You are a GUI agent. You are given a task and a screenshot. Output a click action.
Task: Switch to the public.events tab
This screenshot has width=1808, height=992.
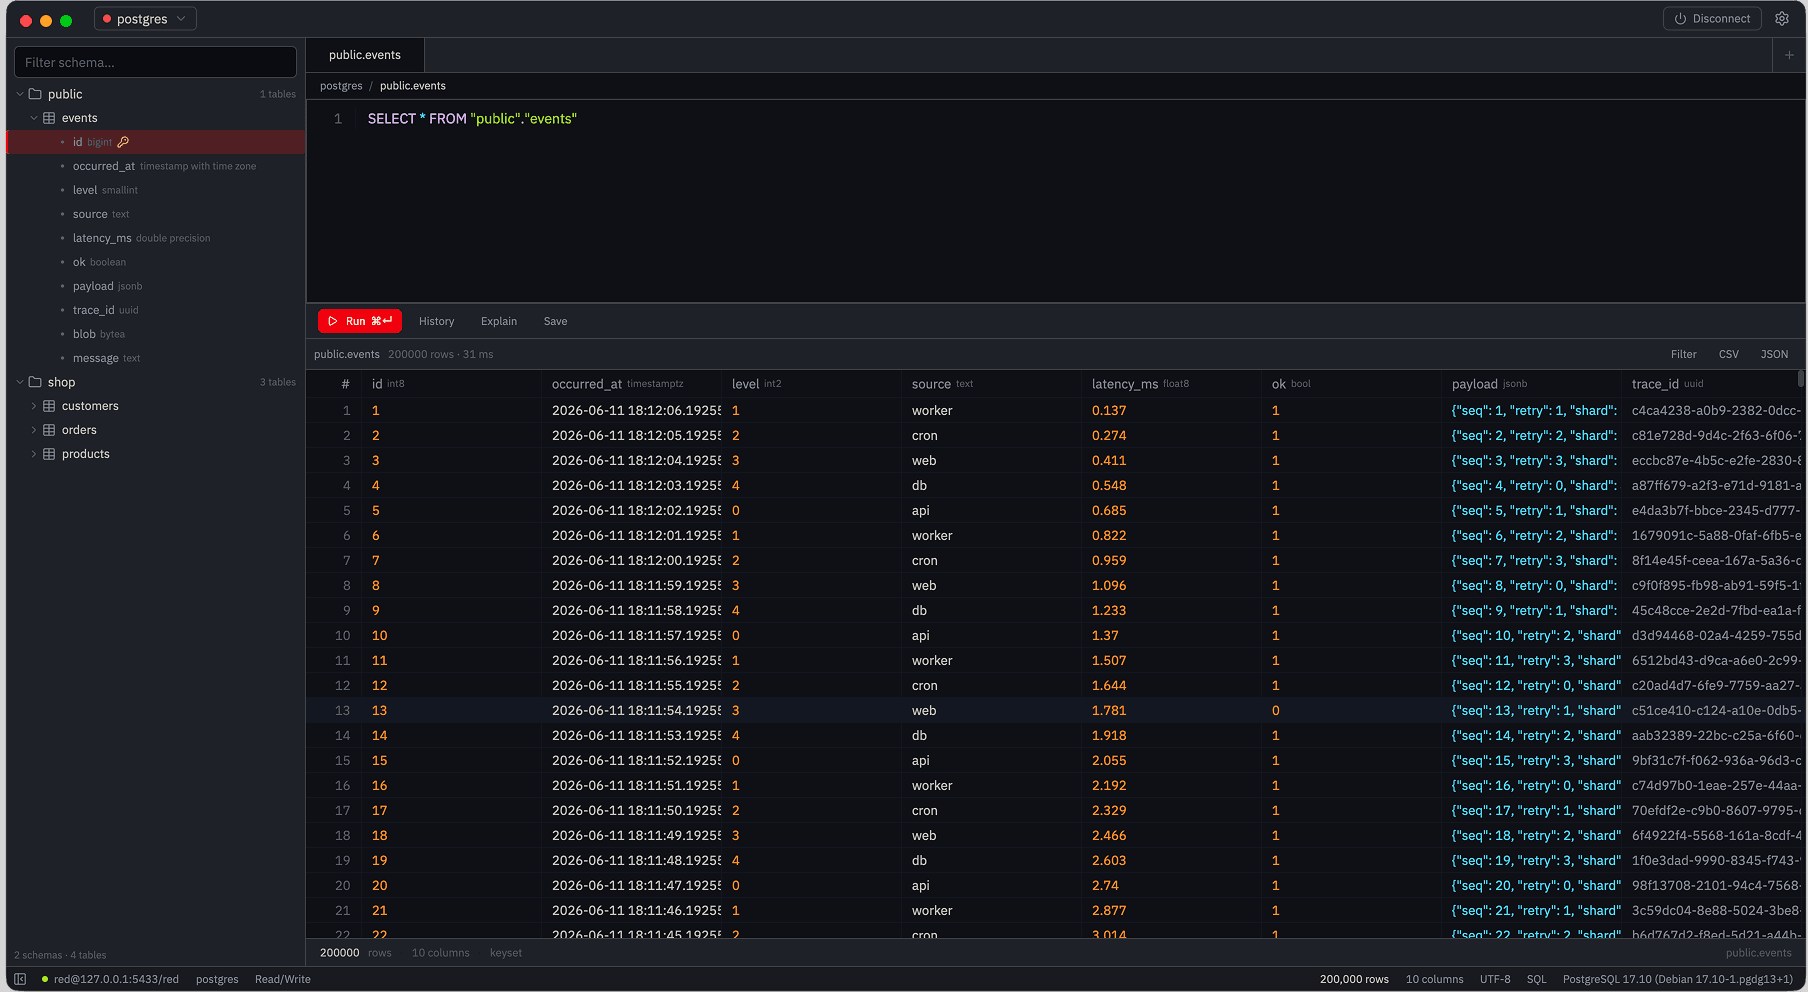point(365,55)
